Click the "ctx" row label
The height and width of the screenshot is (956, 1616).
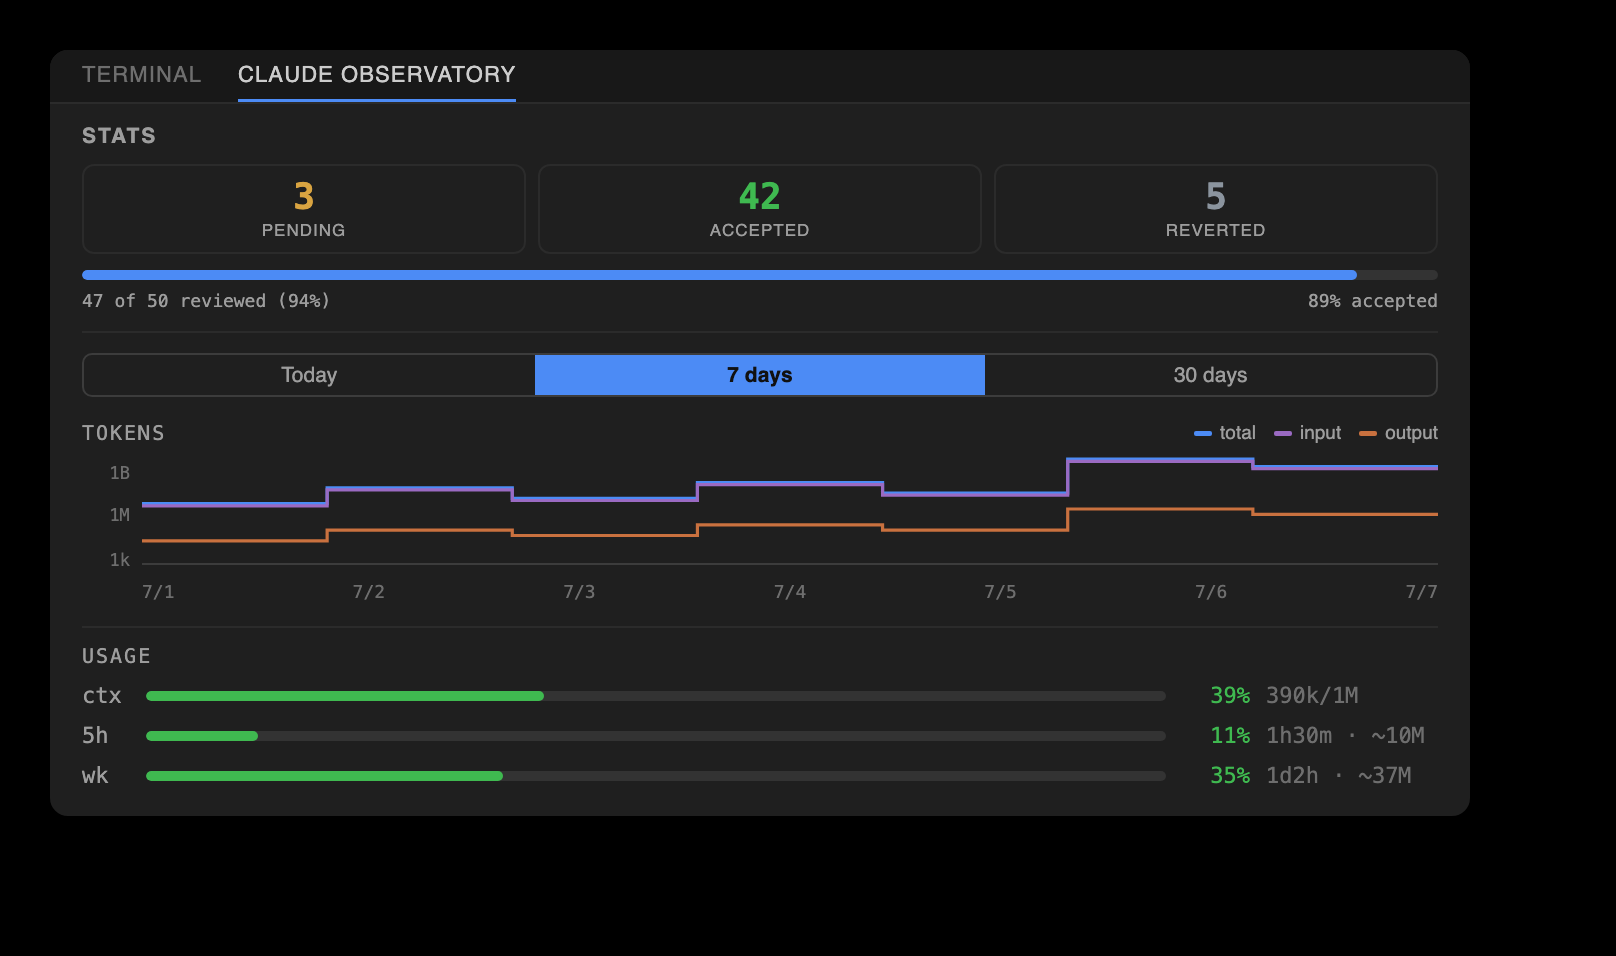pos(102,696)
